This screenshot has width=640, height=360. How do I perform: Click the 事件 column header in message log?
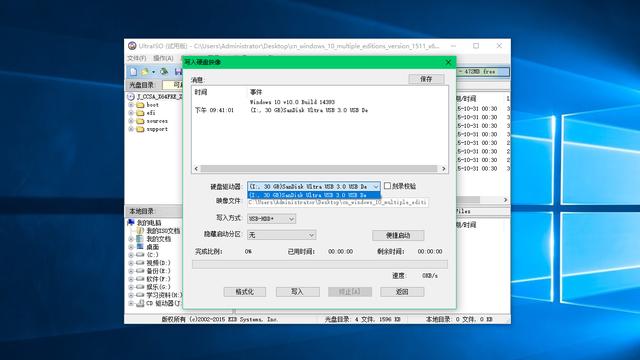point(256,93)
